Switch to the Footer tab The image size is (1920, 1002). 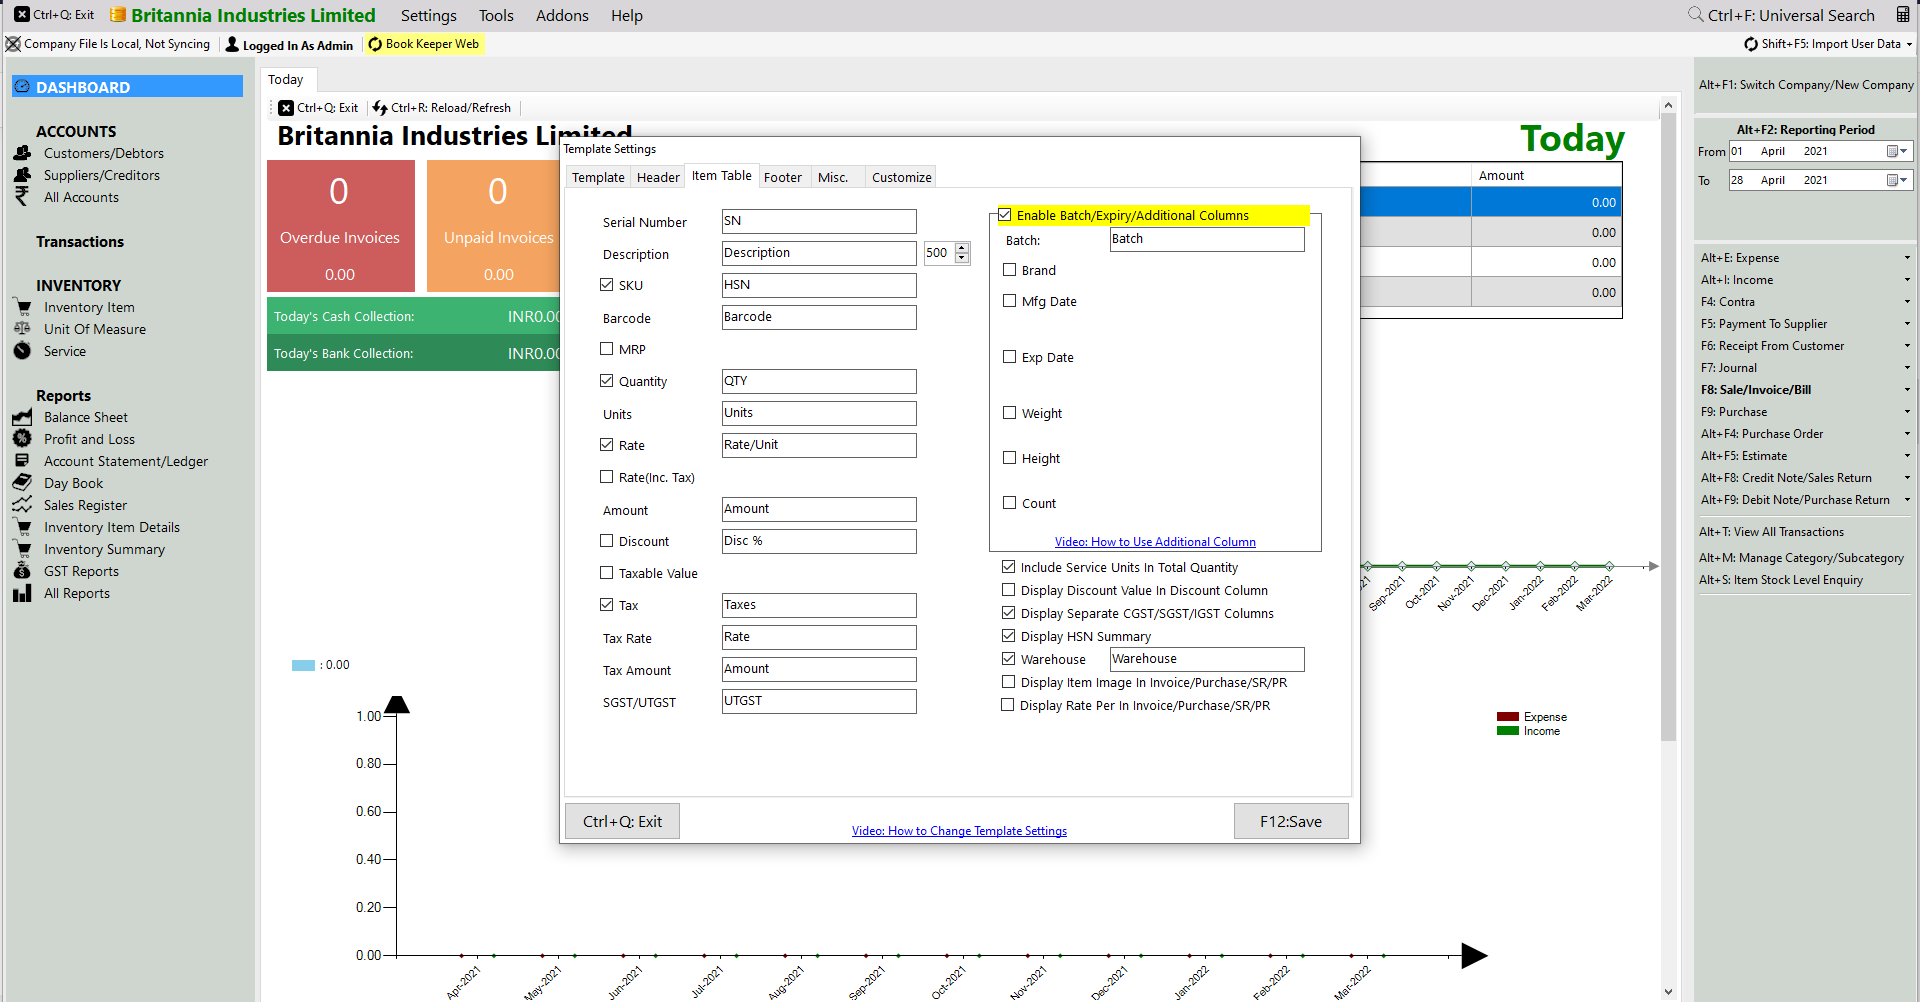tap(783, 177)
